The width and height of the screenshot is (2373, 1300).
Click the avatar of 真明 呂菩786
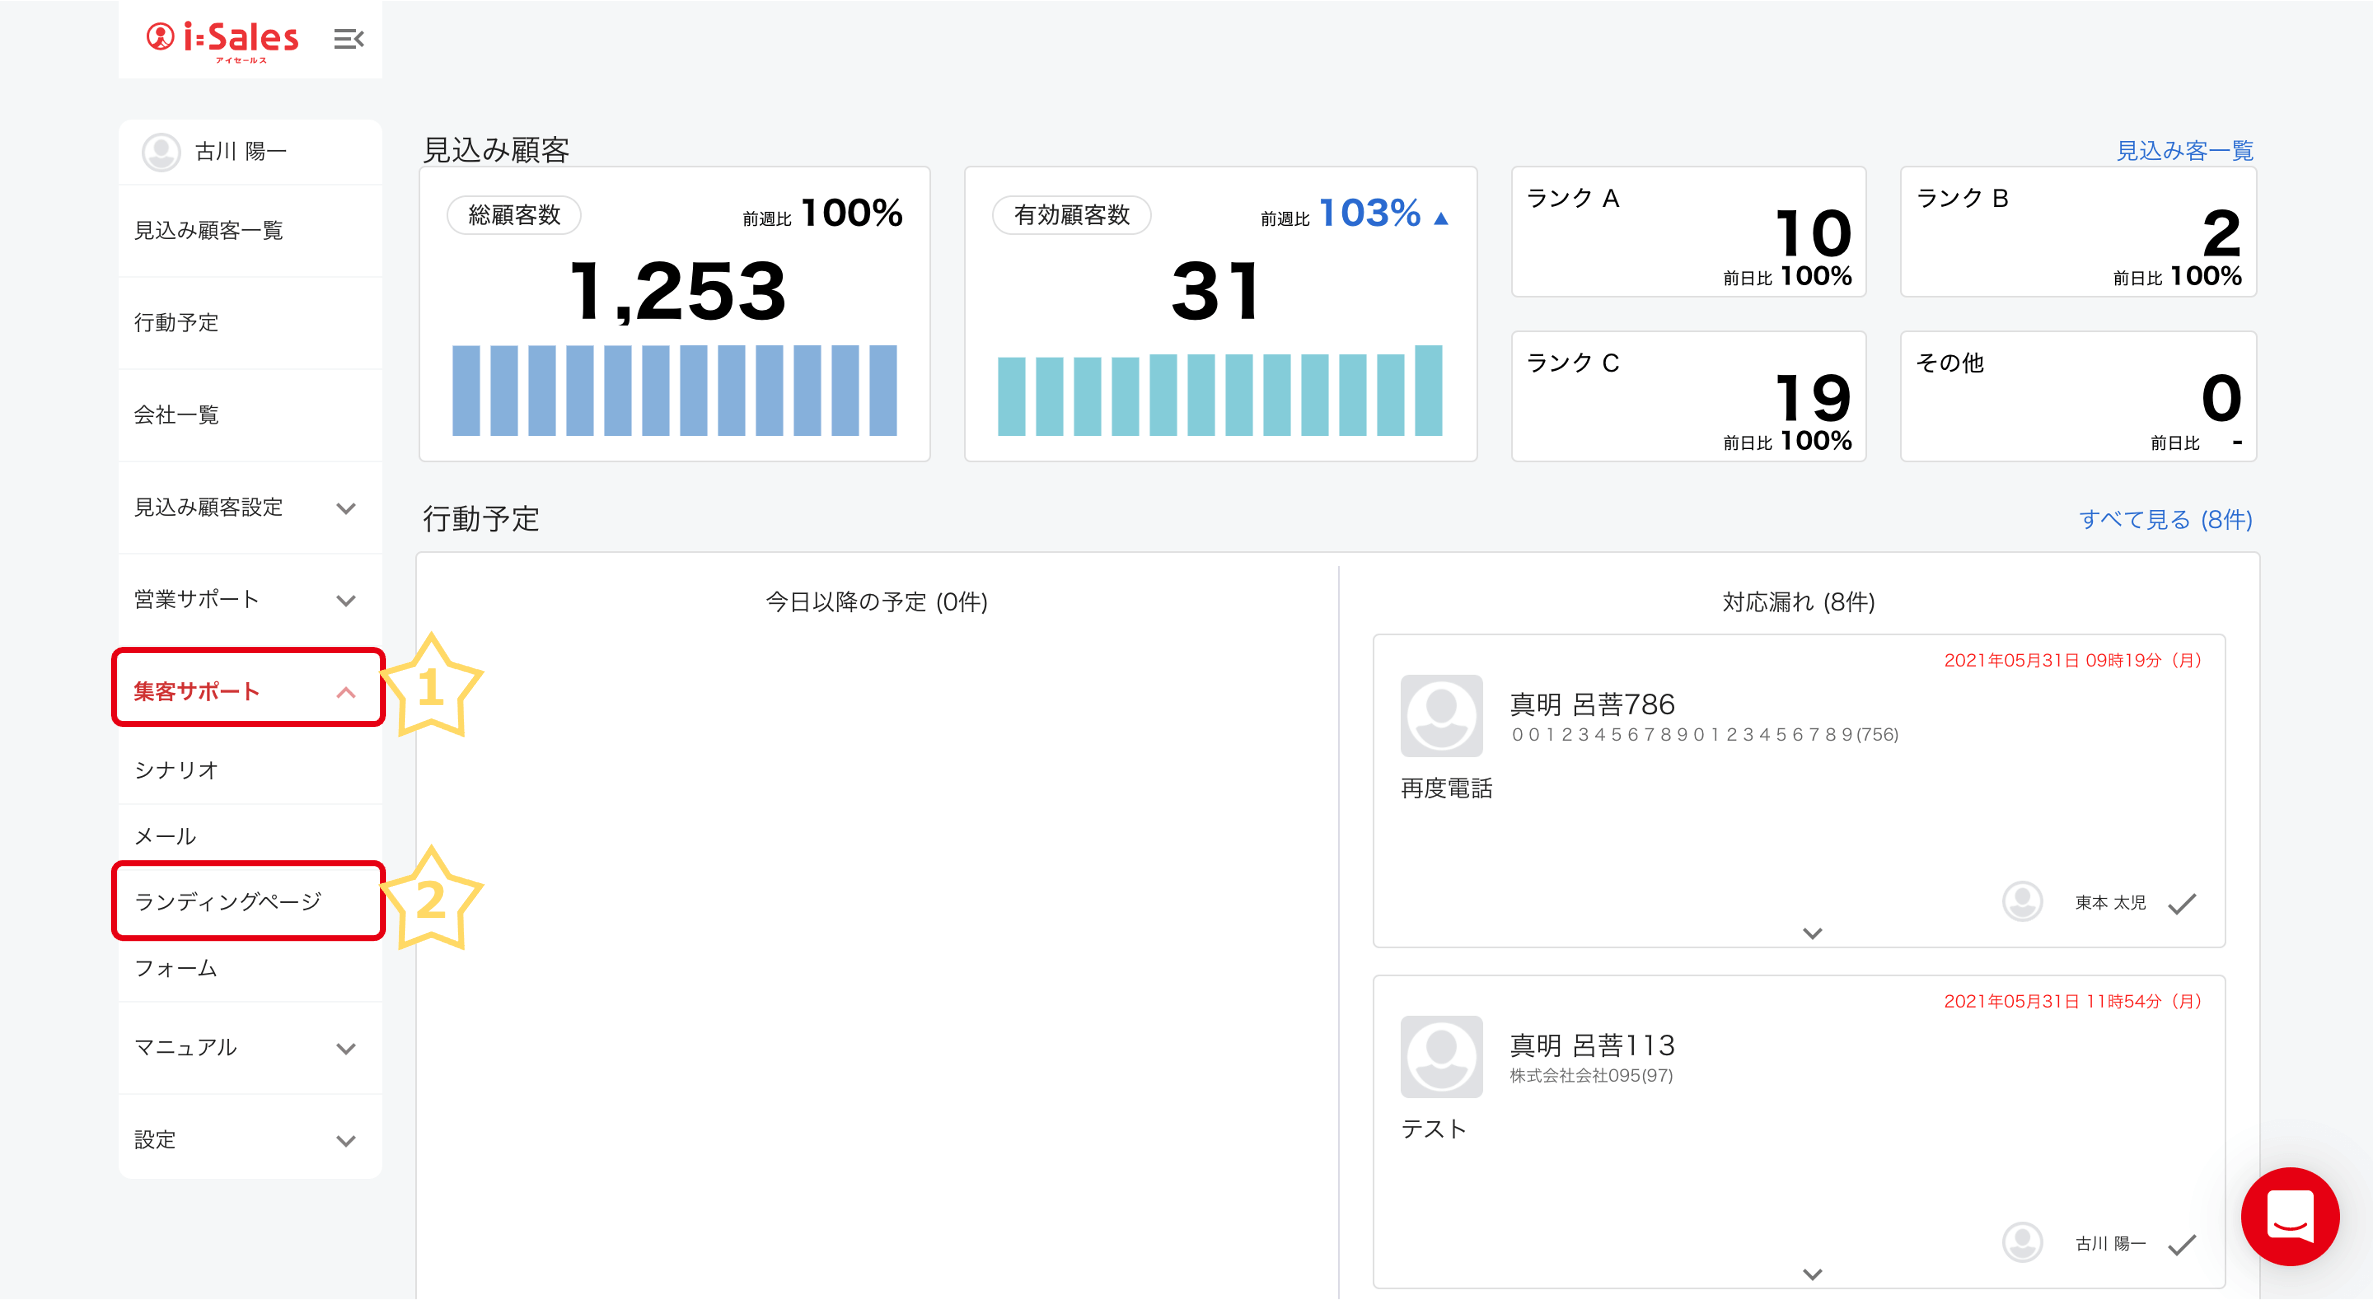coord(1441,715)
